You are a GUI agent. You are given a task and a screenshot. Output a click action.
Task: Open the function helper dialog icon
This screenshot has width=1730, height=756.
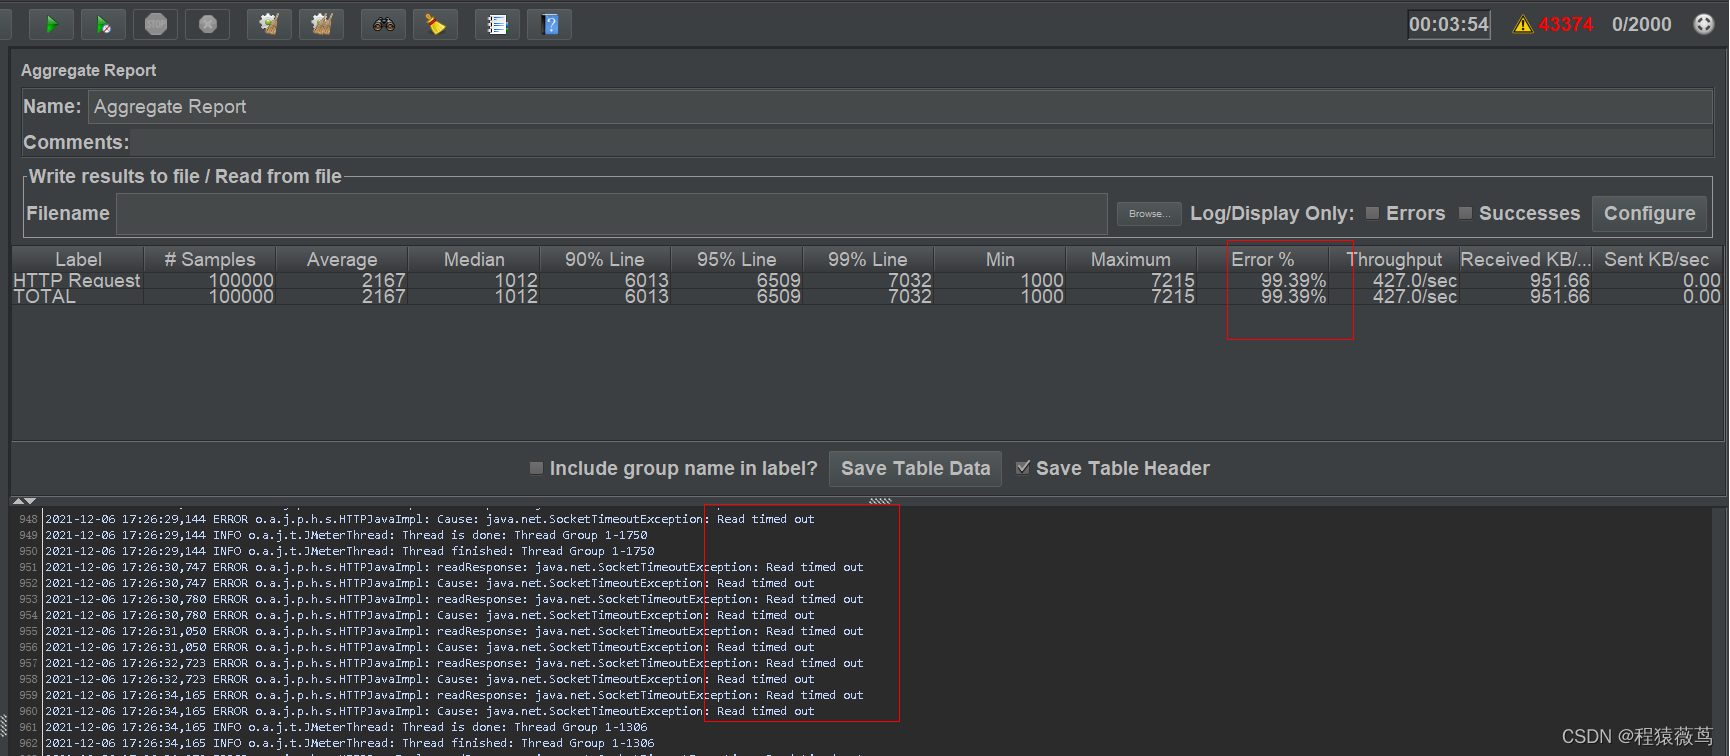[497, 24]
